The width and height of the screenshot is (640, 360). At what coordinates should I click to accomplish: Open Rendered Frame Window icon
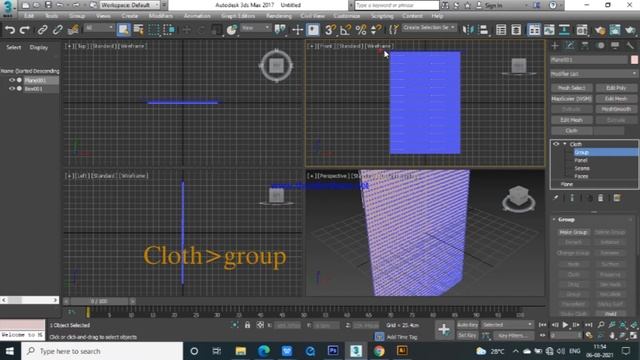point(615,30)
